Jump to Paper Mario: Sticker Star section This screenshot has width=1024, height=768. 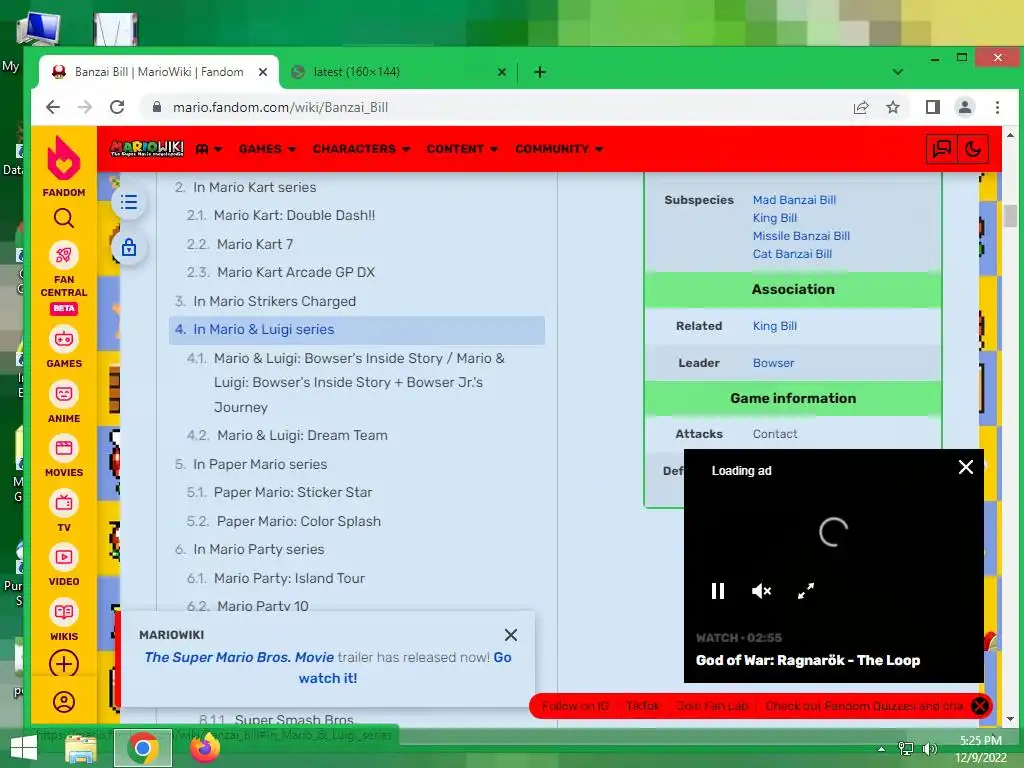pos(293,492)
